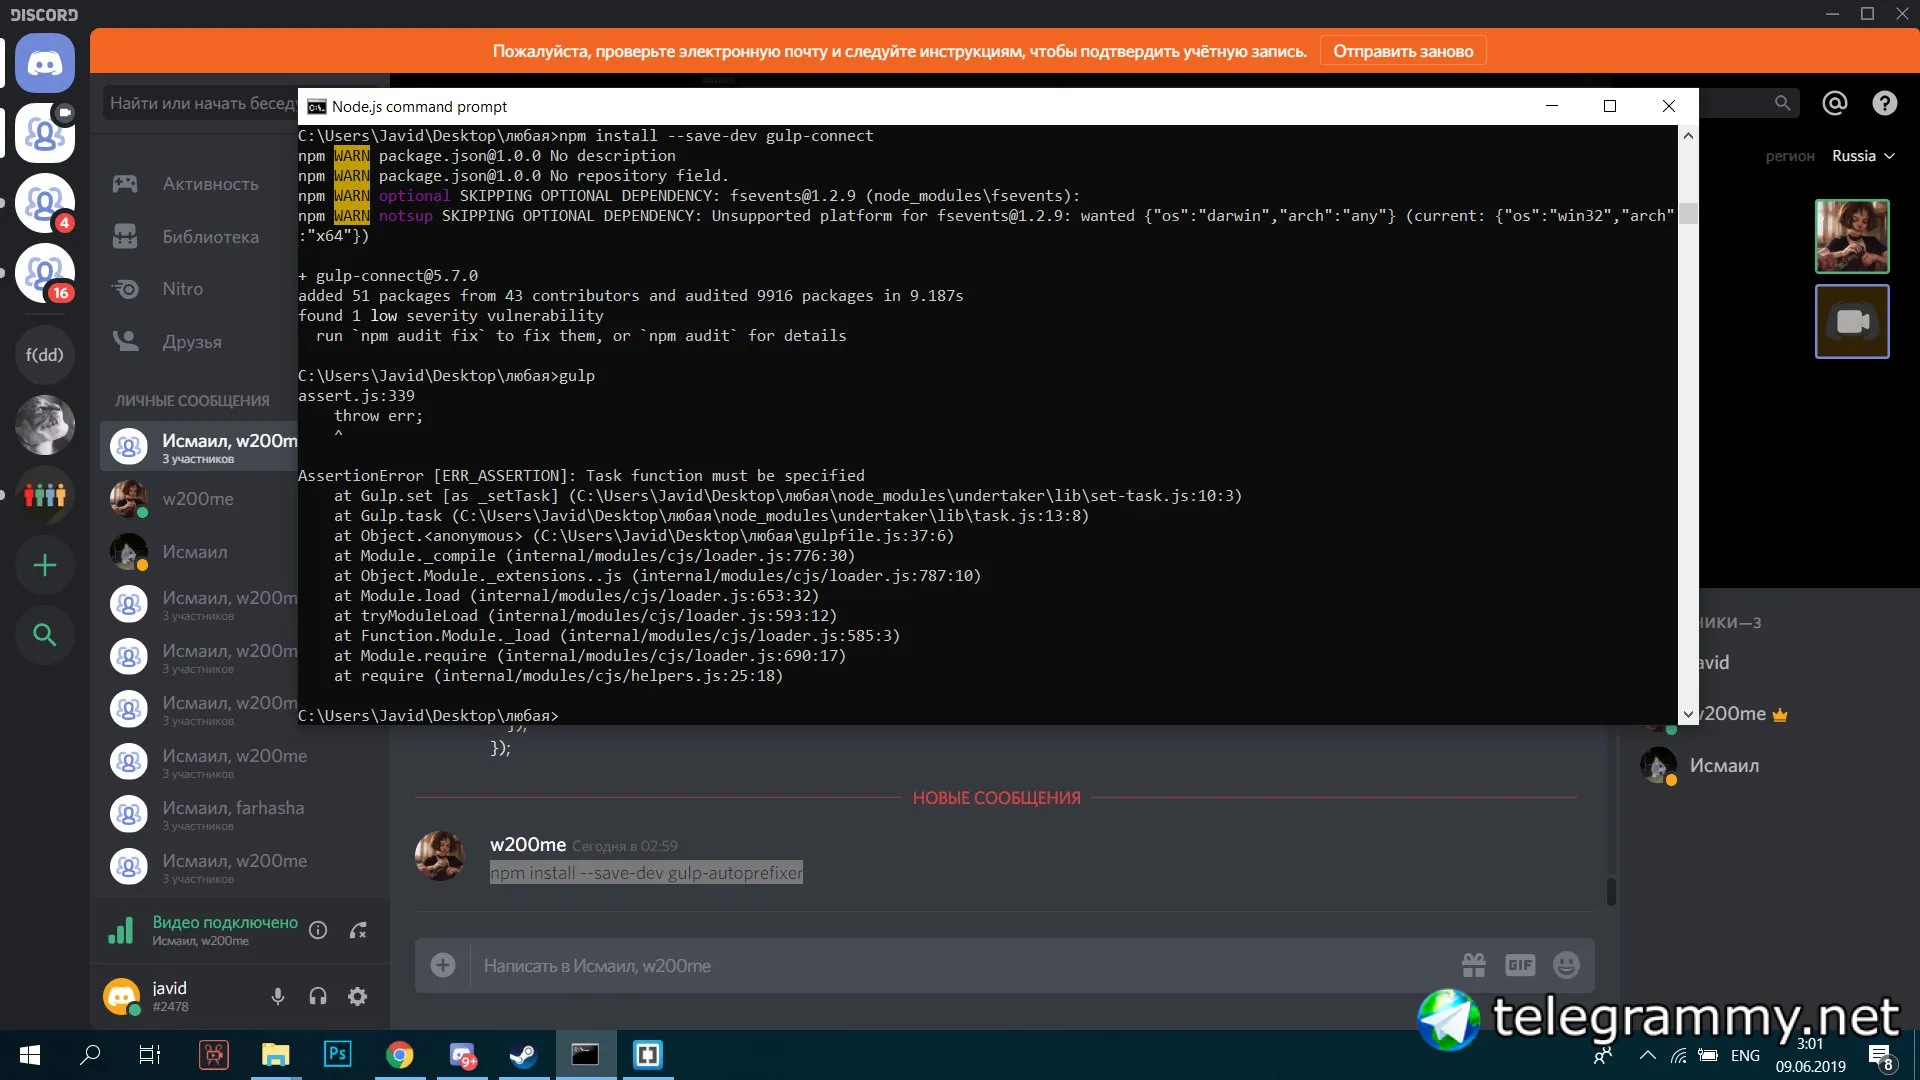
Task: Click the Discord chat scrollbar thumb
Action: 1610,892
